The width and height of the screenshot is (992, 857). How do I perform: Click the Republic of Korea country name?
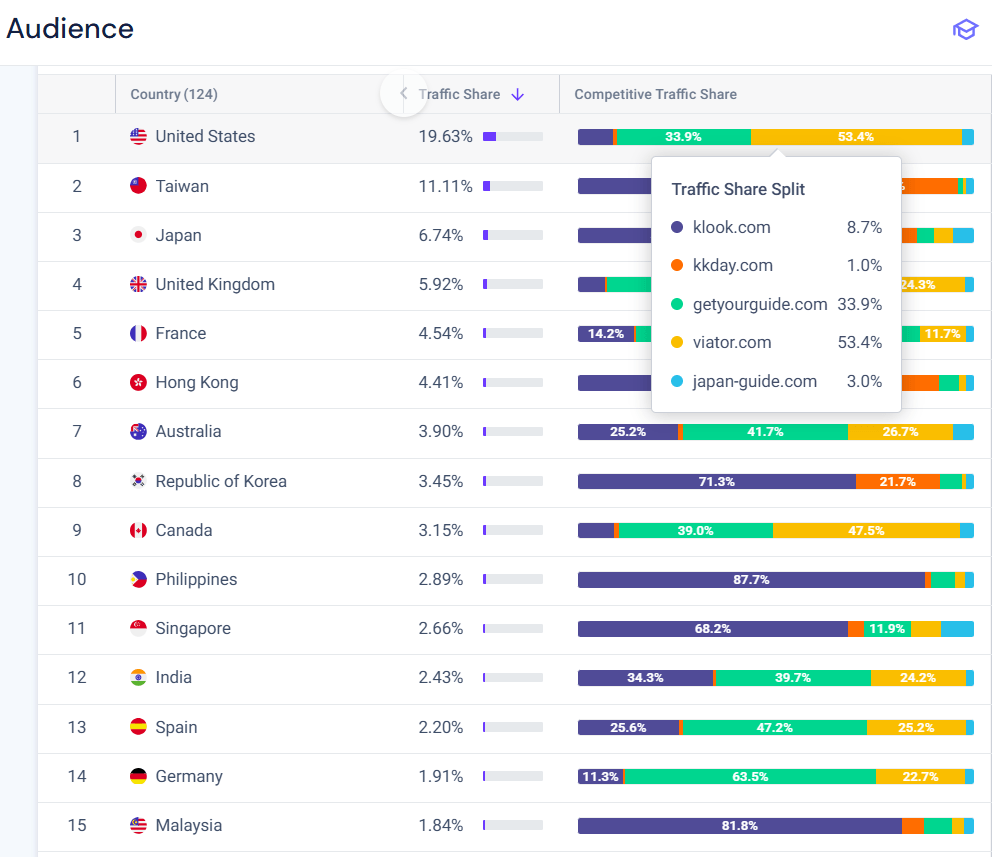point(221,481)
